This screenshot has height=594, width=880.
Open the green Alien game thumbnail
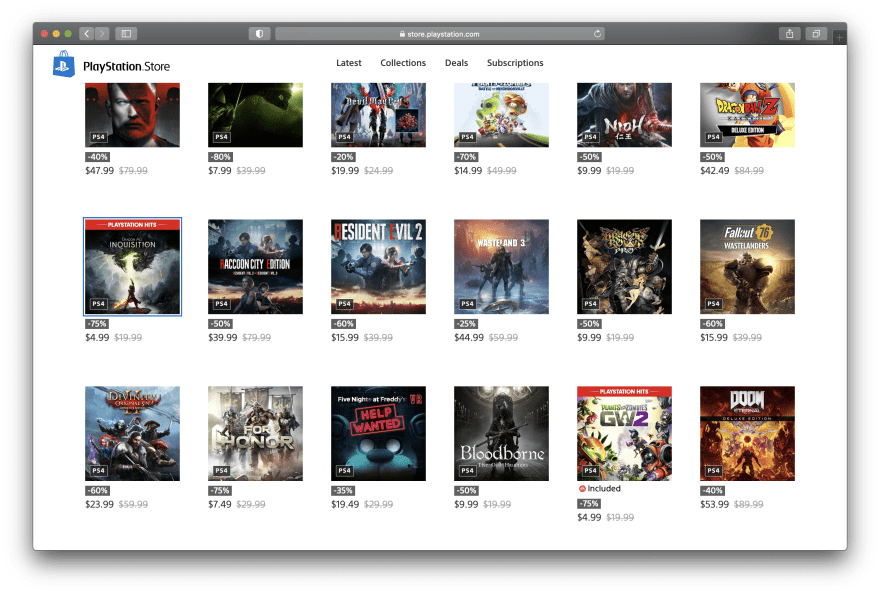click(255, 115)
